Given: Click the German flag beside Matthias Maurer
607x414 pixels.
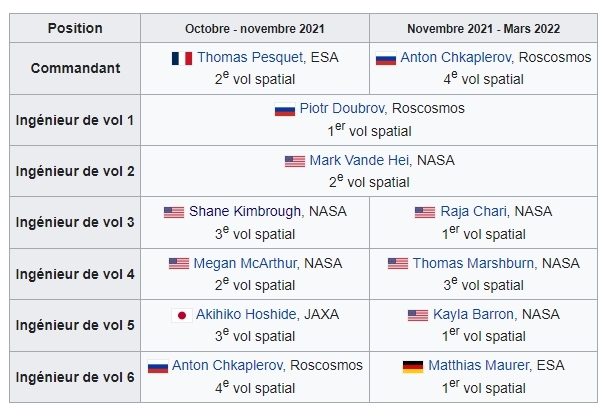Looking at the screenshot, I should point(412,367).
